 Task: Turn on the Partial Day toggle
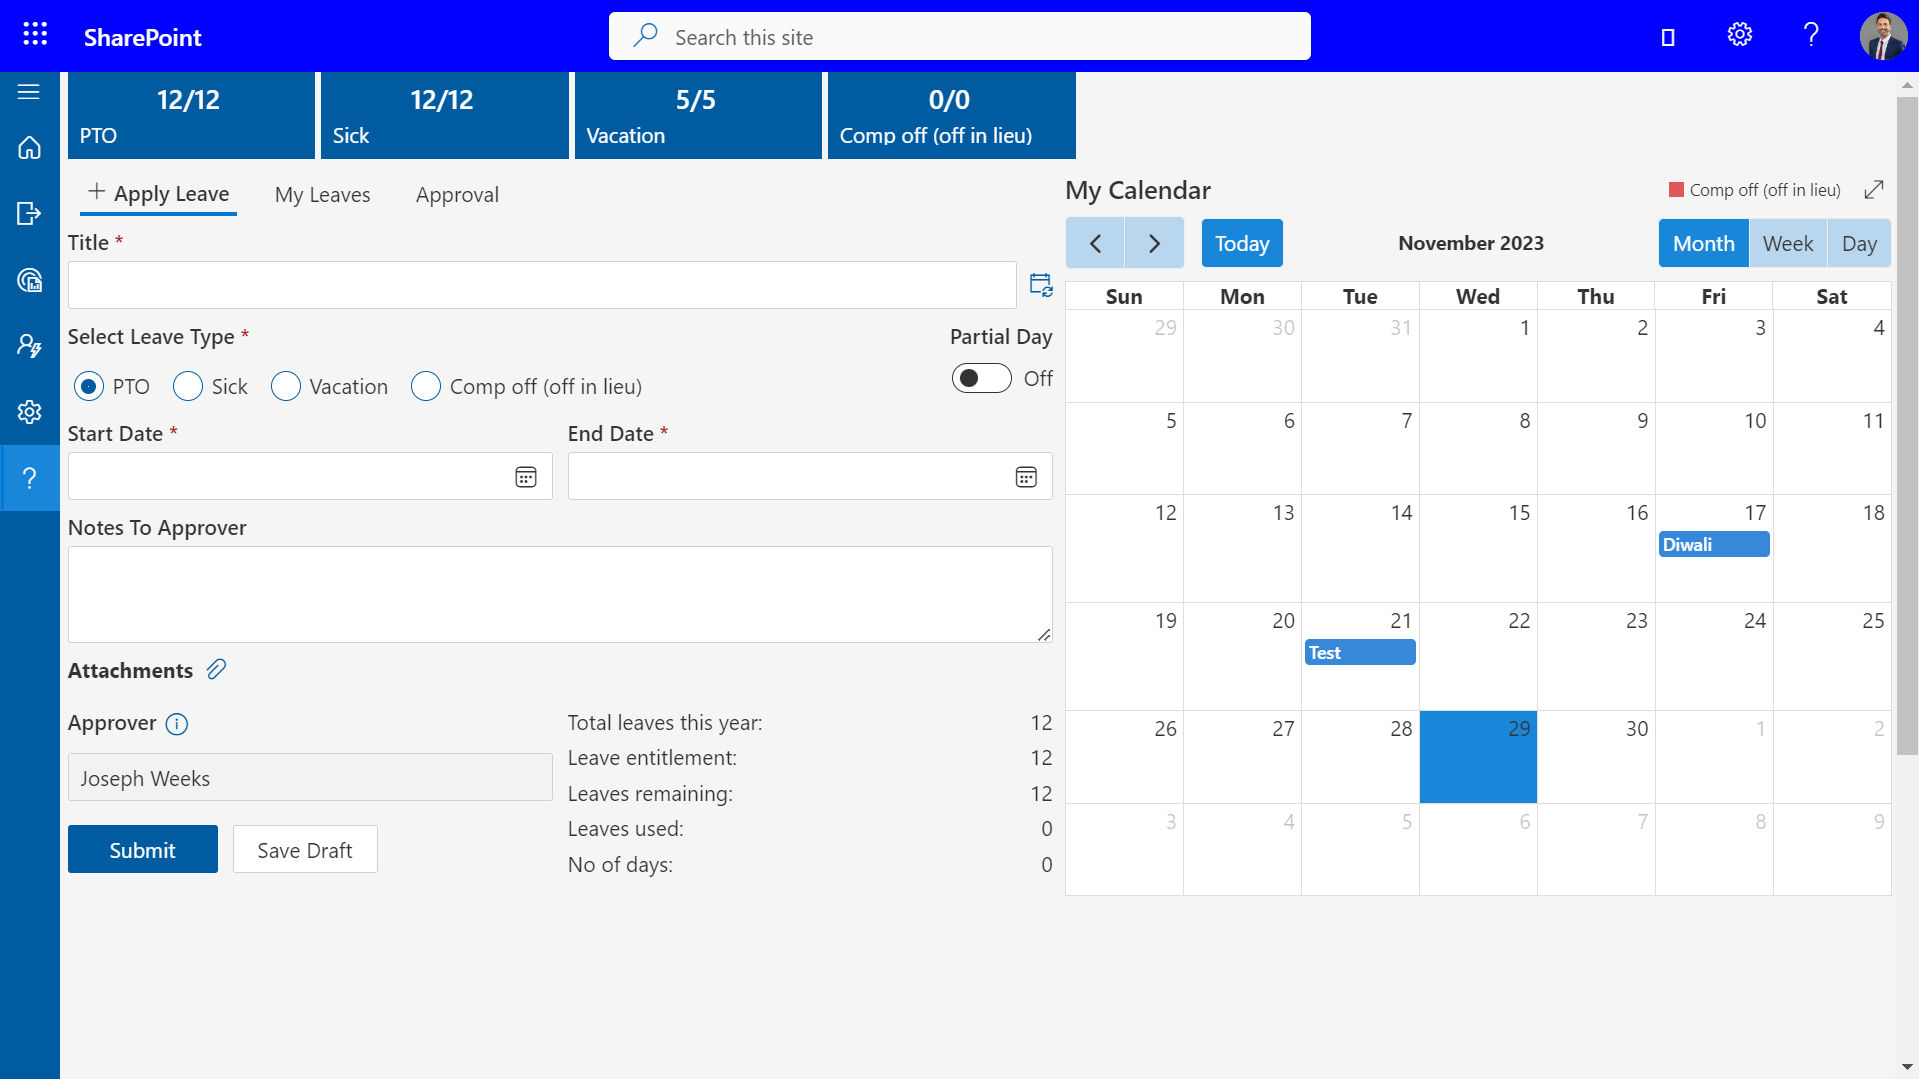point(981,378)
